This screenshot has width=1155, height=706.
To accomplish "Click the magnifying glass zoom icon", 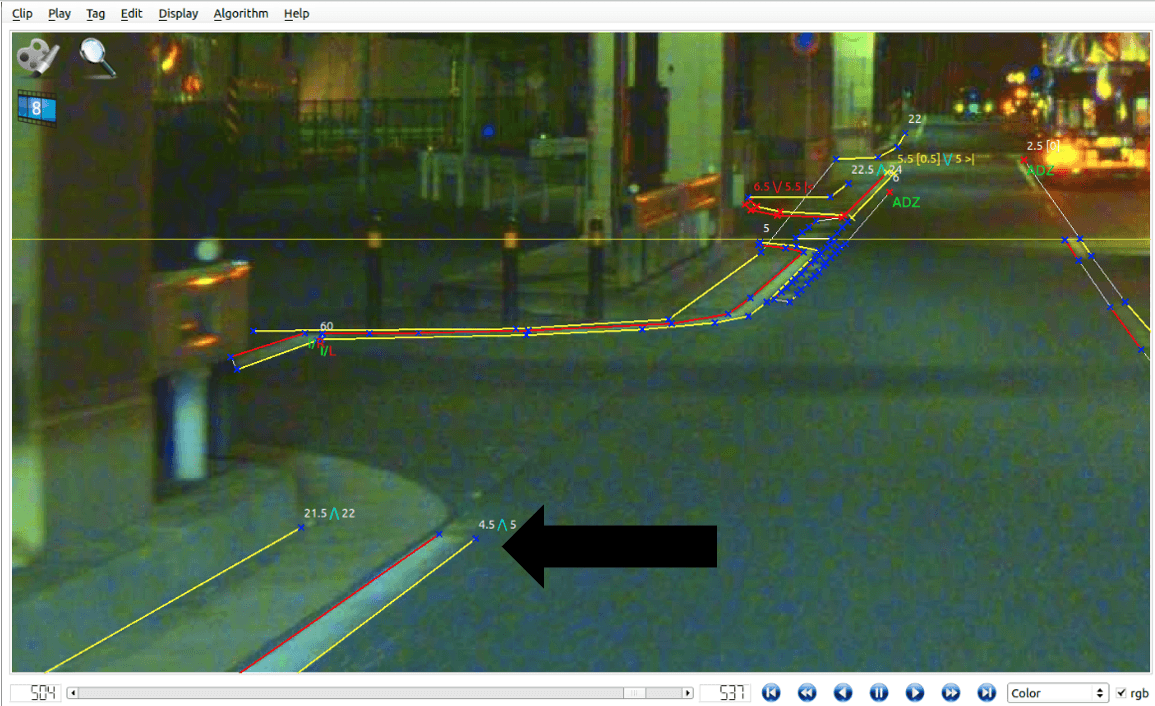I will point(97,57).
